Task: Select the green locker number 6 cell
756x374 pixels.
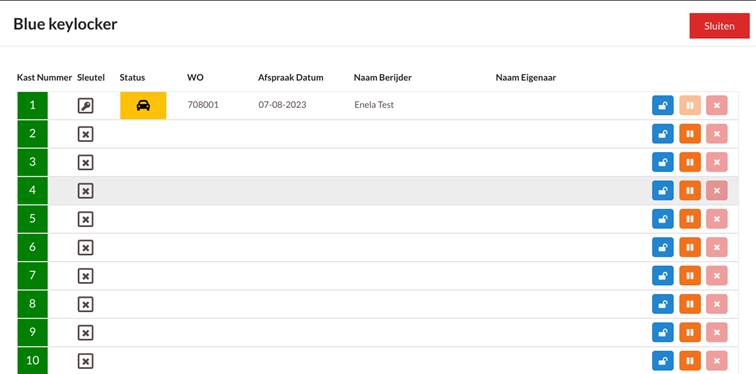Action: [x=32, y=247]
